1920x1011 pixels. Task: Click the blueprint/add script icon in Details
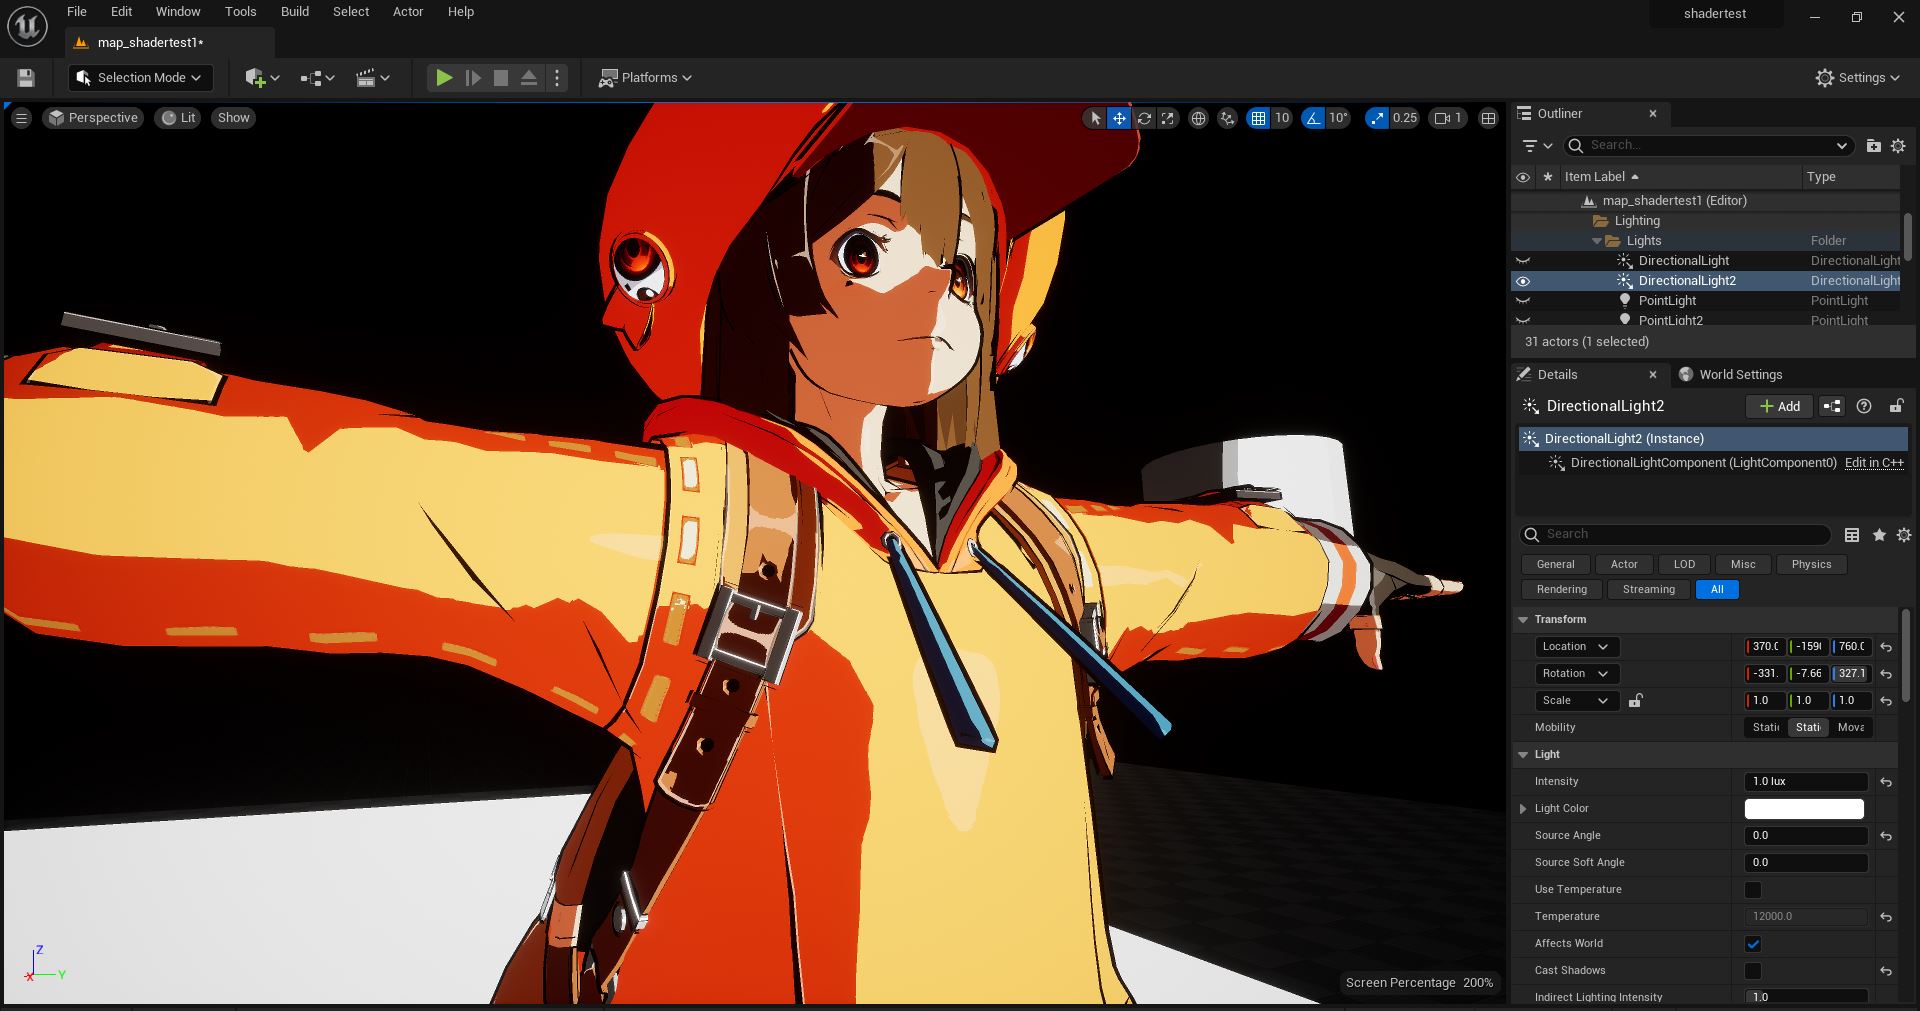(1832, 406)
